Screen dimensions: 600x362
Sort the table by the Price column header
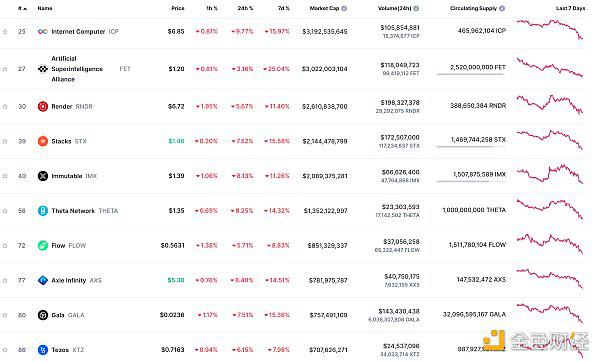pos(178,8)
